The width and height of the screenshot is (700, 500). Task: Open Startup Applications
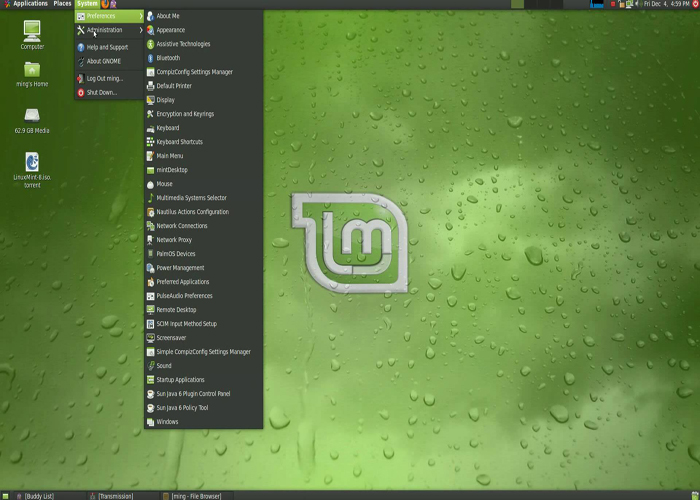pos(203,379)
